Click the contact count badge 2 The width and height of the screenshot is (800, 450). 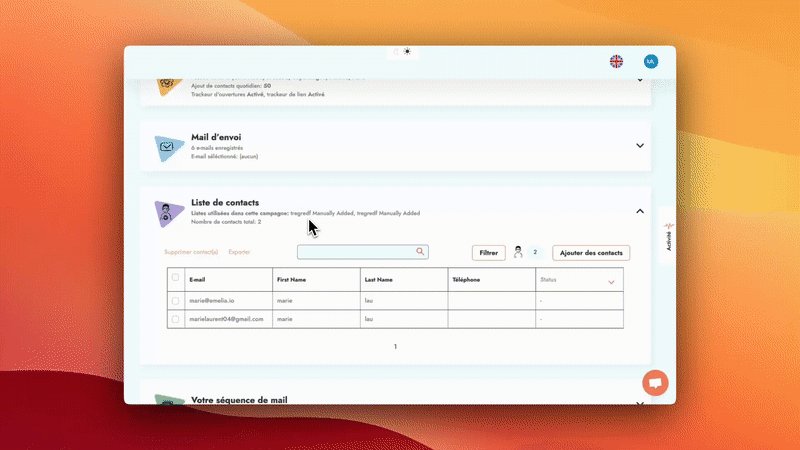535,252
